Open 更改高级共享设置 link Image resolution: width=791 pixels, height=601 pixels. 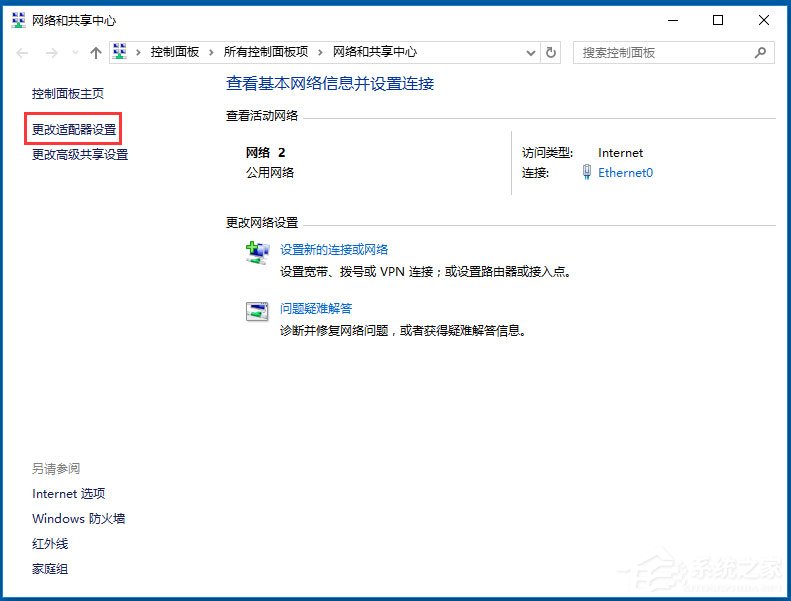(80, 154)
